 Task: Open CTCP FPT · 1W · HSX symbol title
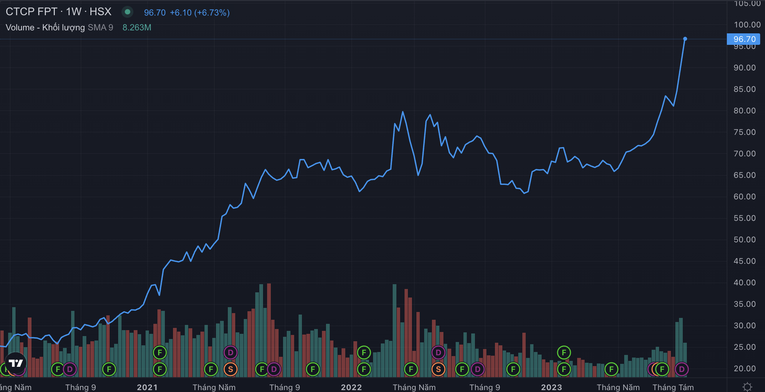coord(59,12)
